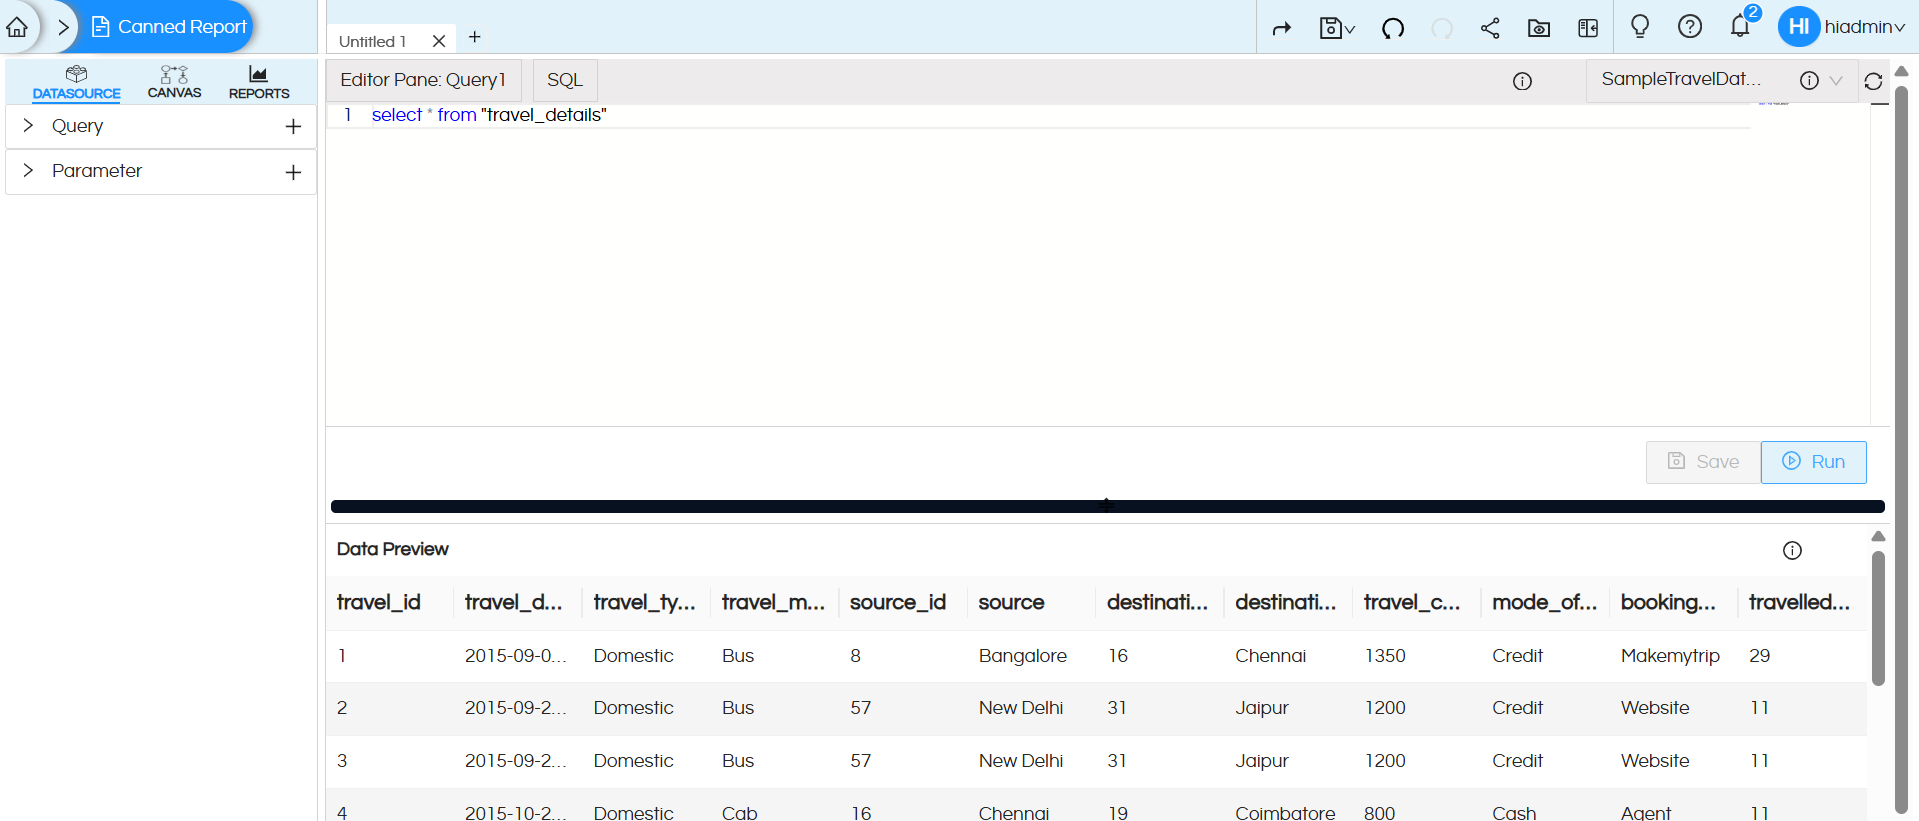This screenshot has height=821, width=1919.
Task: Select the Editor Pane: Query1 tab
Action: point(423,80)
